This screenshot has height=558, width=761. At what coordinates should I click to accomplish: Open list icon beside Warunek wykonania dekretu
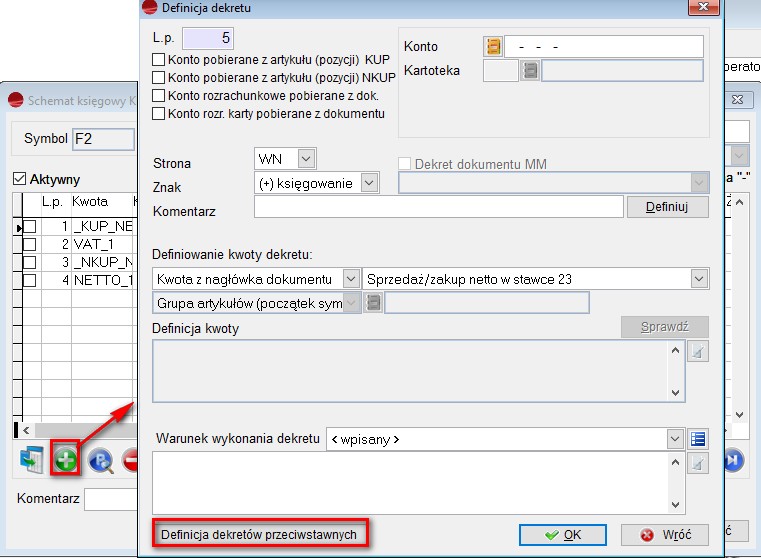pos(698,438)
